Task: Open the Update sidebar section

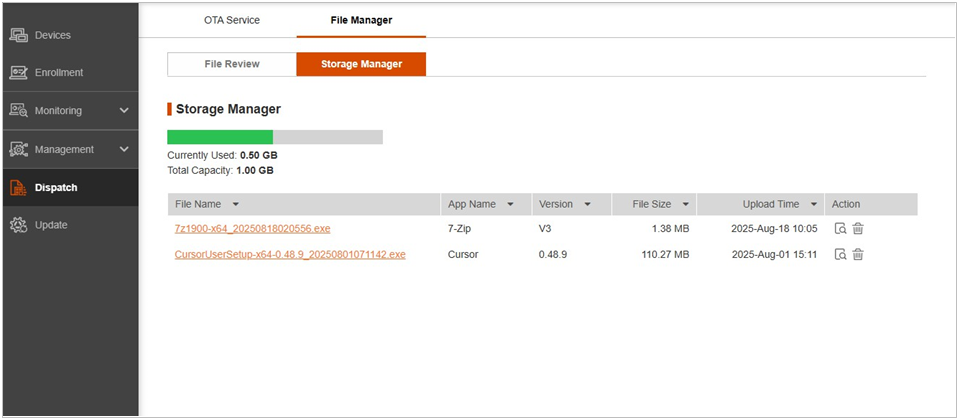Action: [70, 225]
